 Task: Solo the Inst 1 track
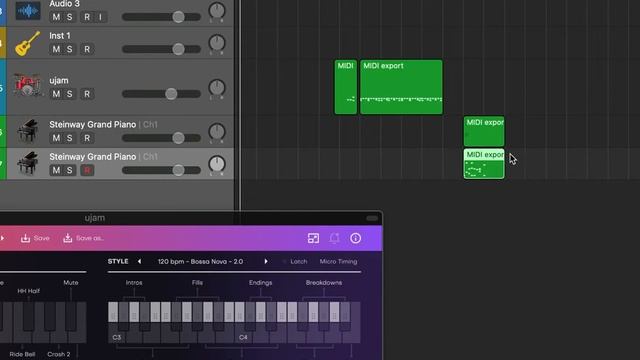[69, 49]
